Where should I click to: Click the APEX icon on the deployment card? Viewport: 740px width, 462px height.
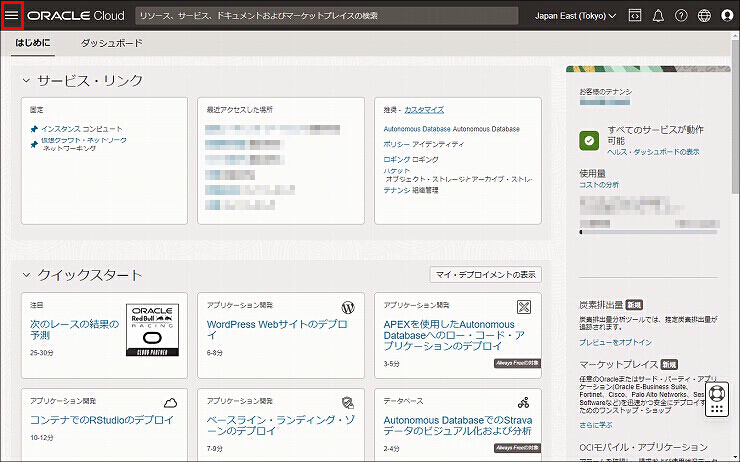coord(524,307)
